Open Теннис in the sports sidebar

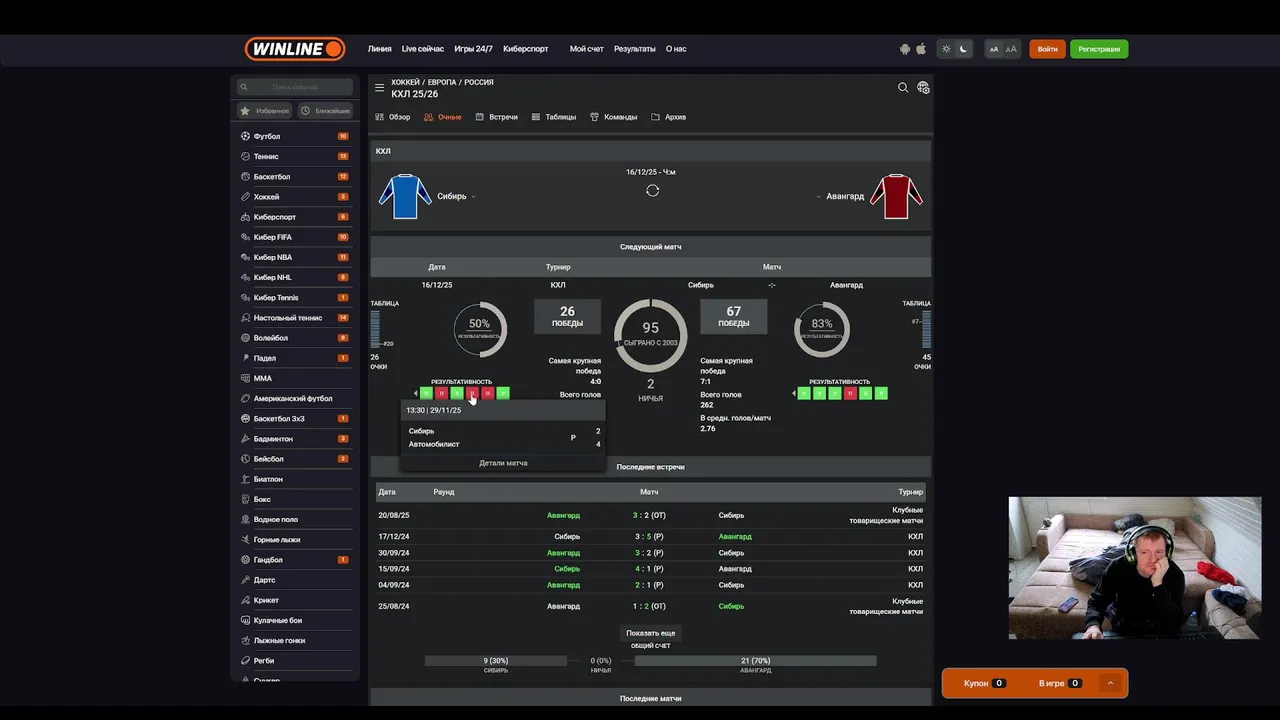click(x=295, y=156)
